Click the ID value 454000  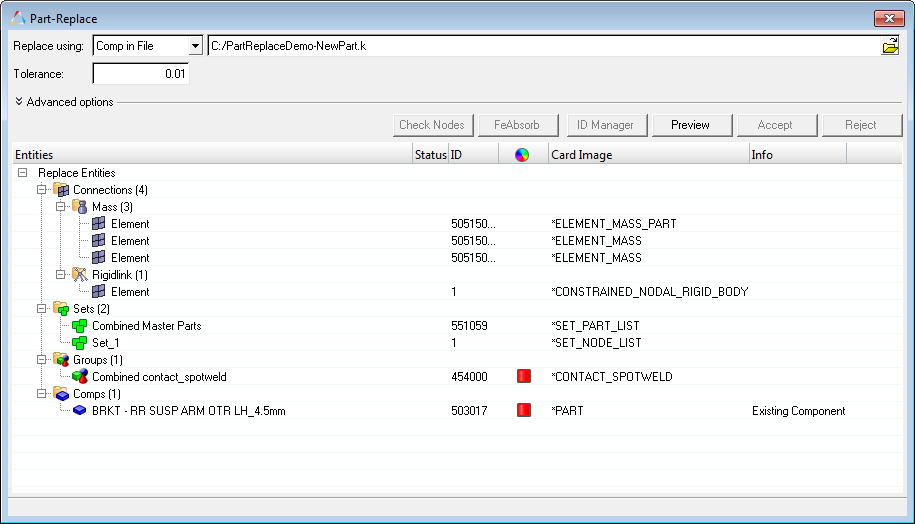(x=469, y=376)
